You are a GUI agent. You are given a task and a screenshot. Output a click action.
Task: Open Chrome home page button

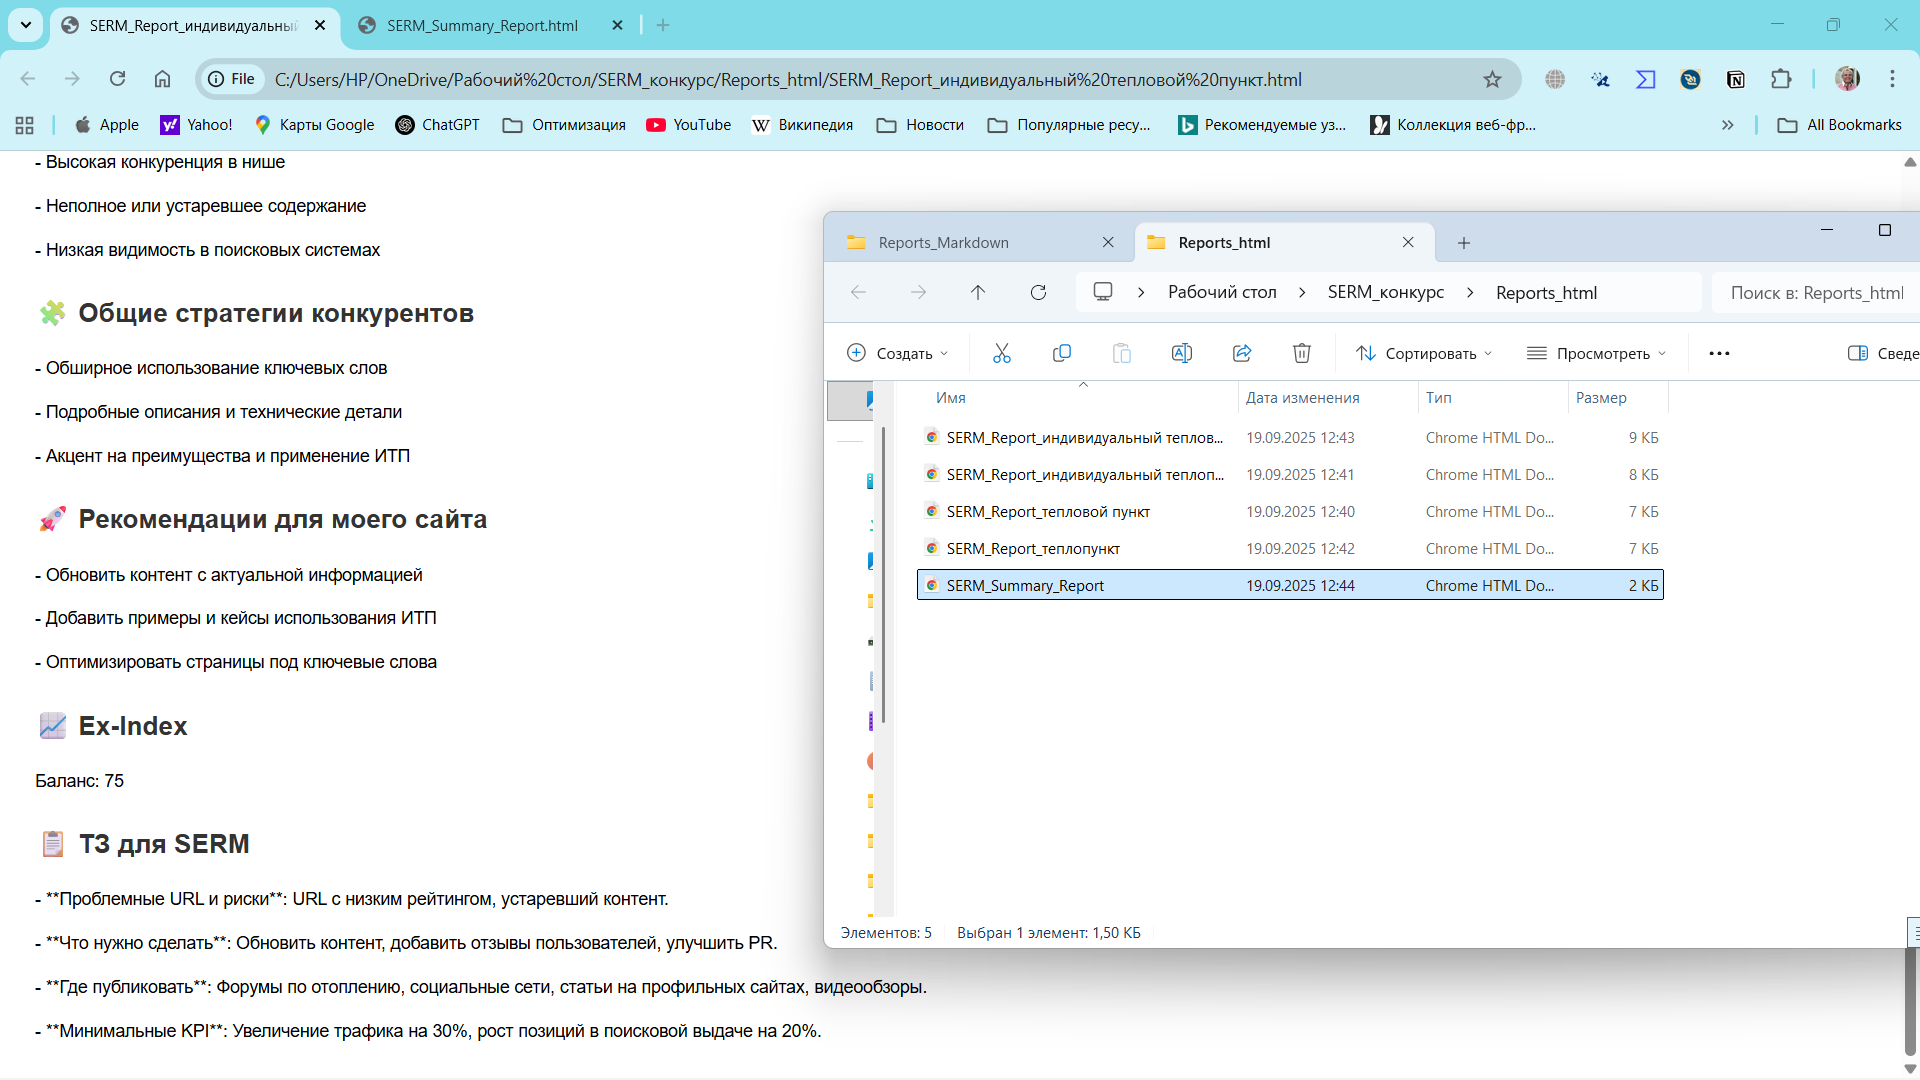162,79
